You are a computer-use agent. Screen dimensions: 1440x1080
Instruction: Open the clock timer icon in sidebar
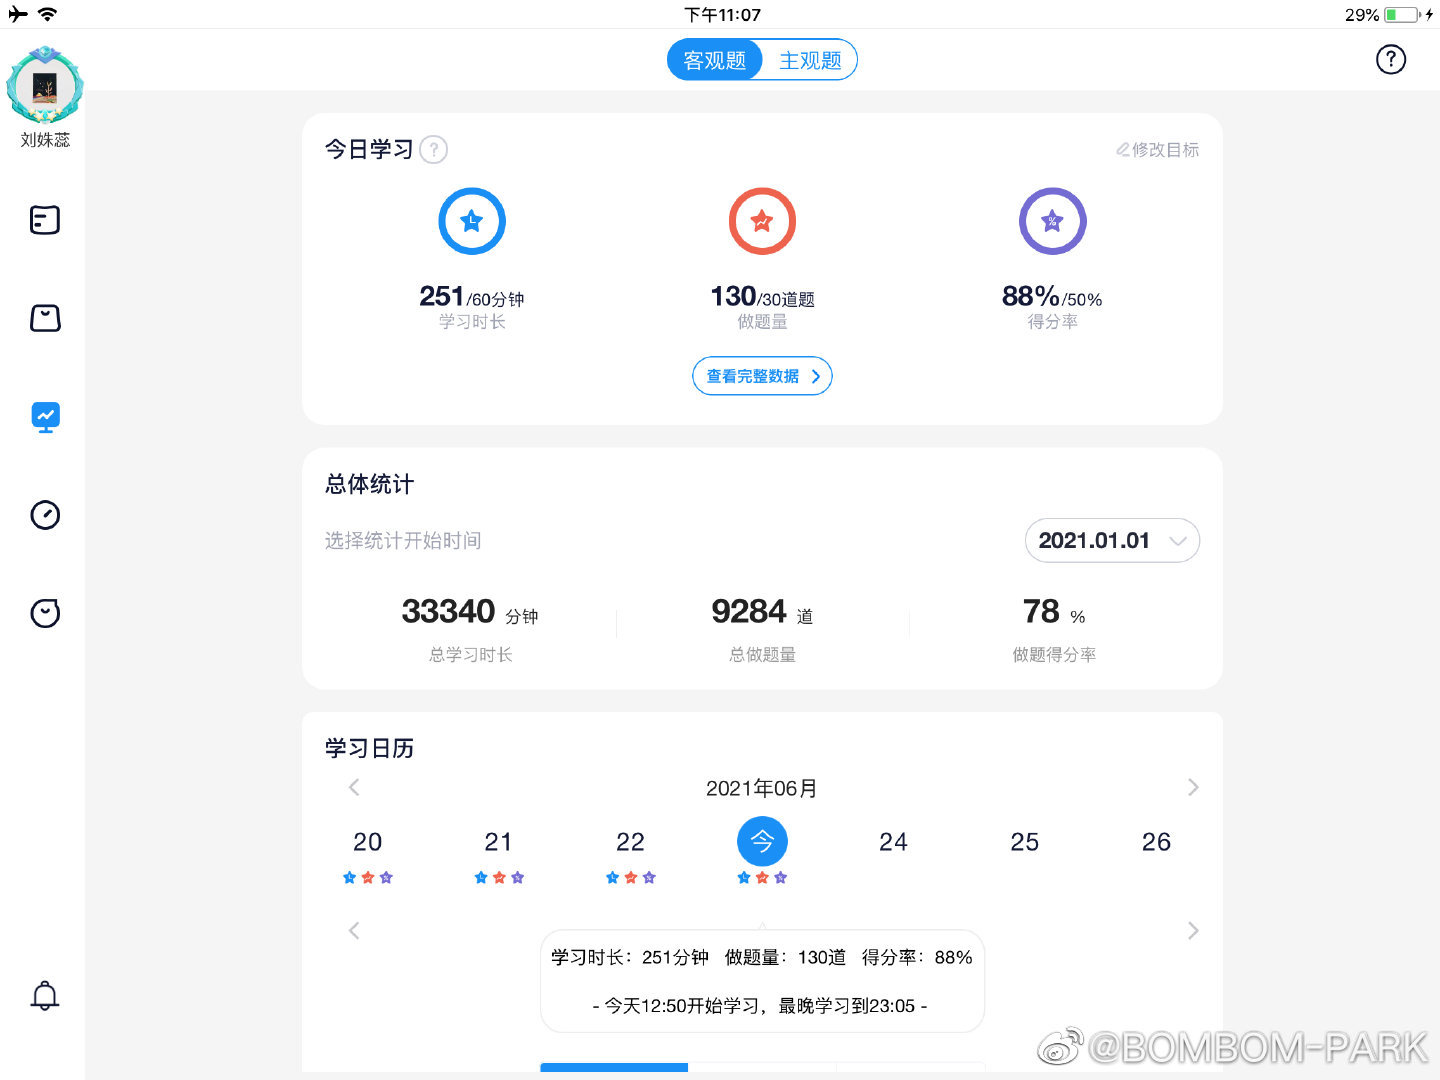[45, 515]
